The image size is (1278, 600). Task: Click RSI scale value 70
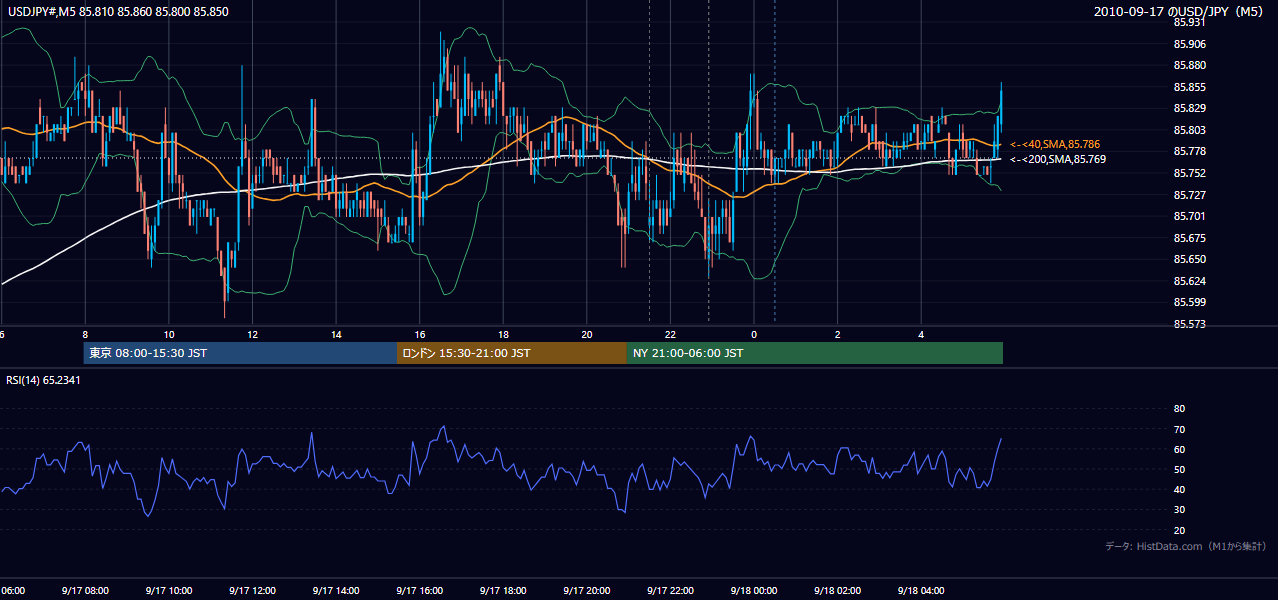(1179, 429)
